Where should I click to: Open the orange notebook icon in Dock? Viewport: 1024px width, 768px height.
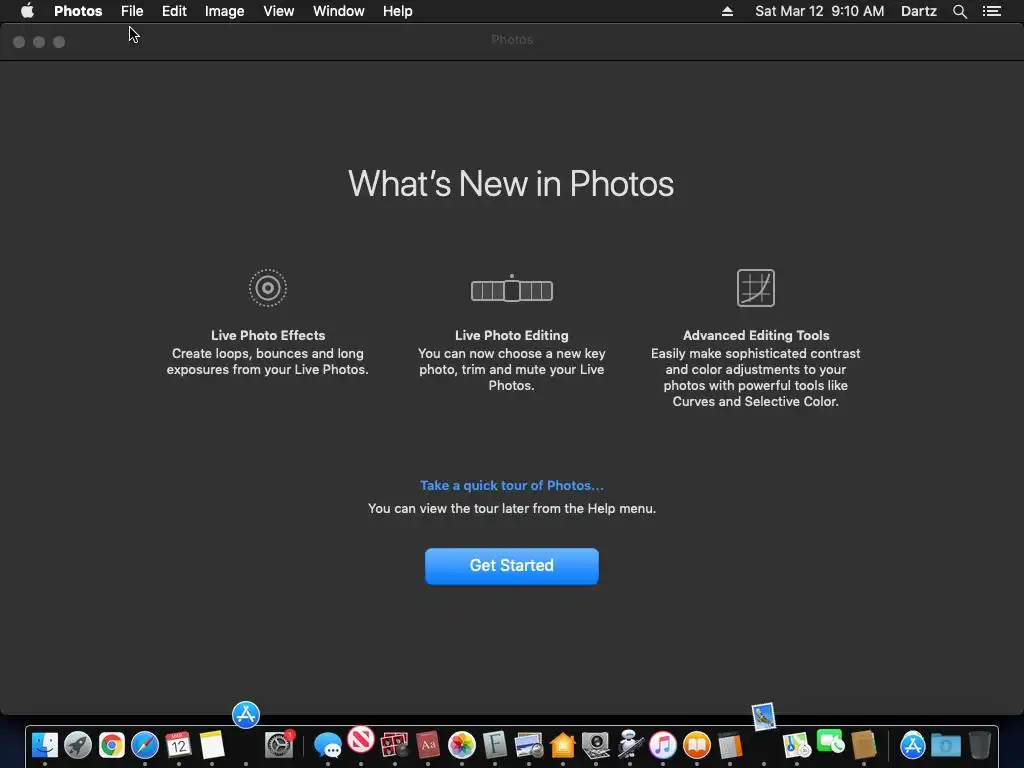pyautogui.click(x=730, y=744)
